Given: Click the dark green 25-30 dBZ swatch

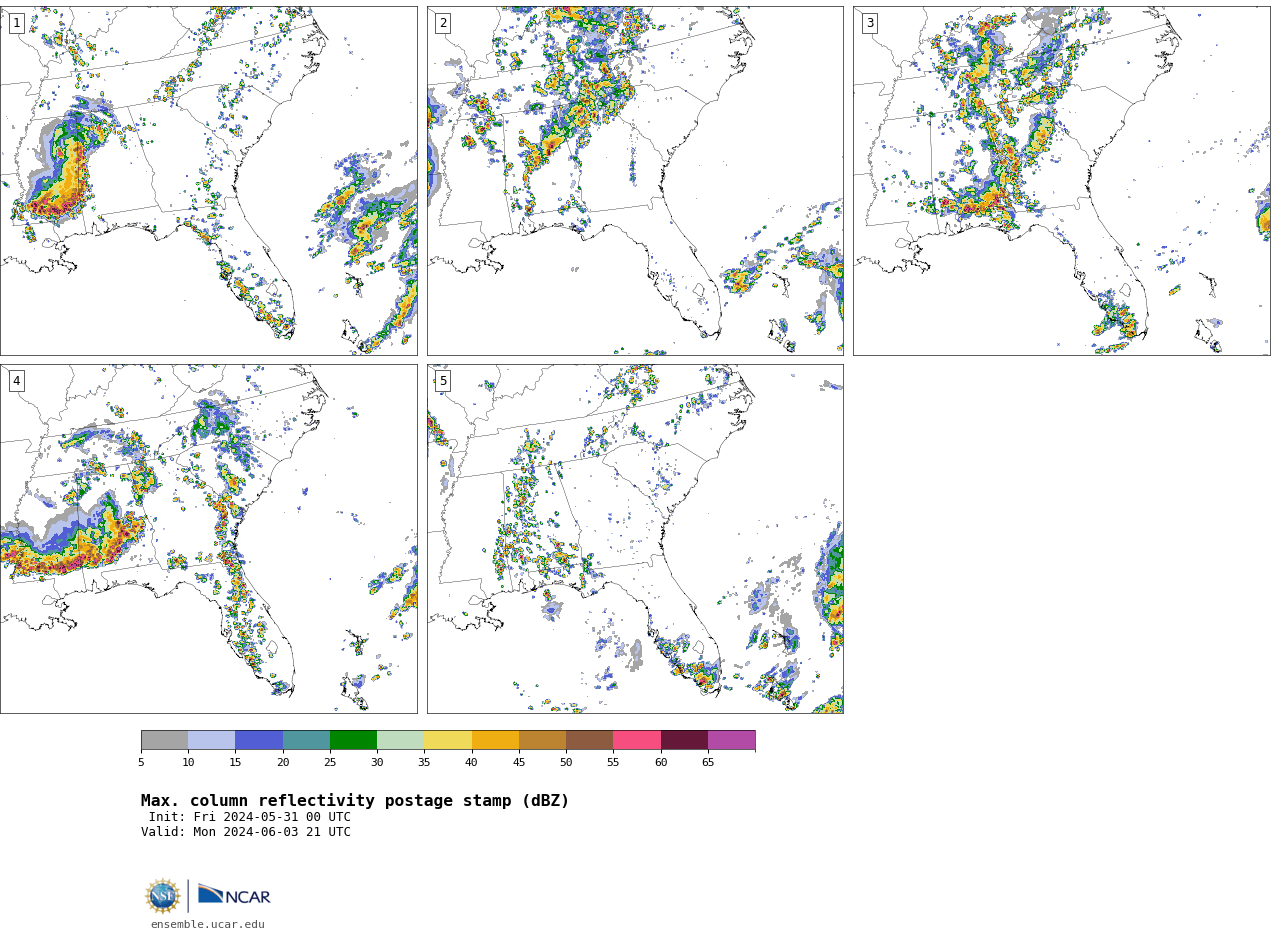Looking at the screenshot, I should click(x=353, y=740).
